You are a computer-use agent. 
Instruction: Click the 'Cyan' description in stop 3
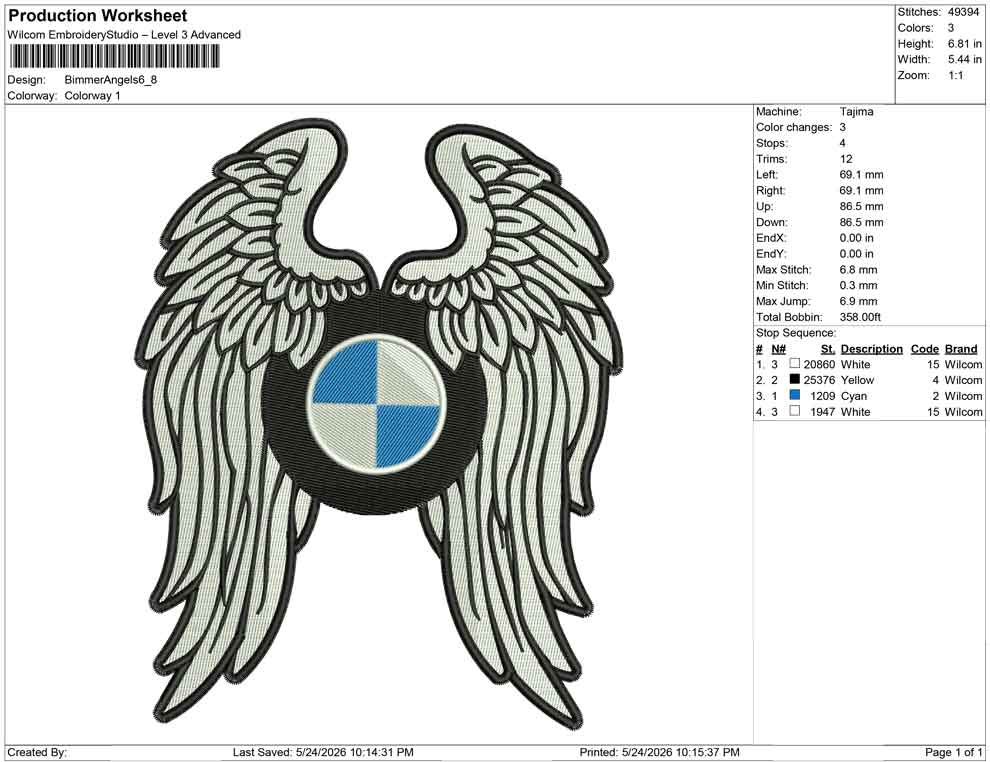pos(854,396)
